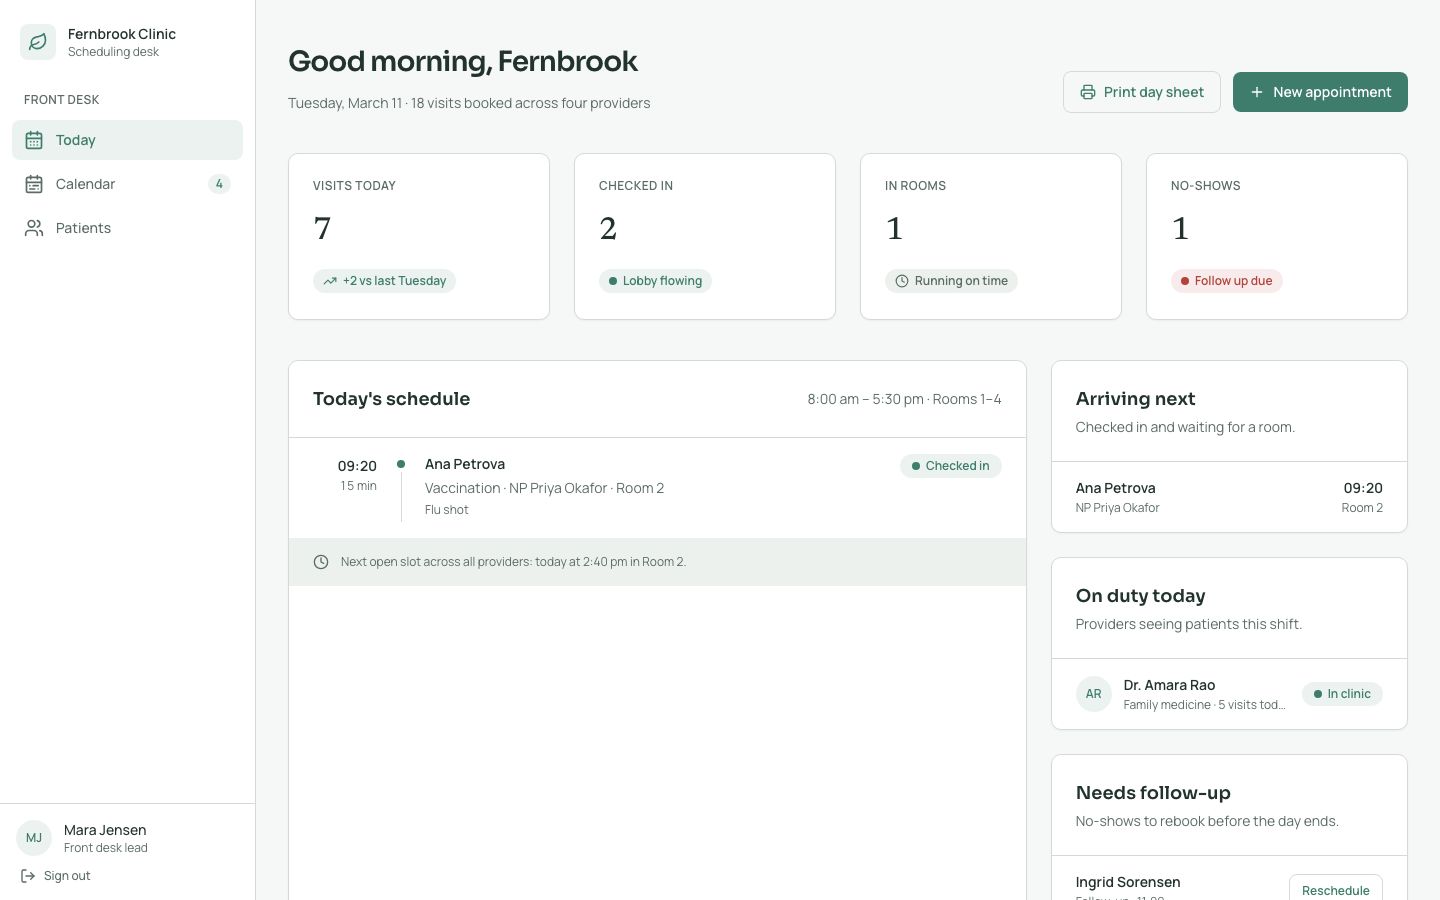Click the Sign out link

[x=56, y=876]
